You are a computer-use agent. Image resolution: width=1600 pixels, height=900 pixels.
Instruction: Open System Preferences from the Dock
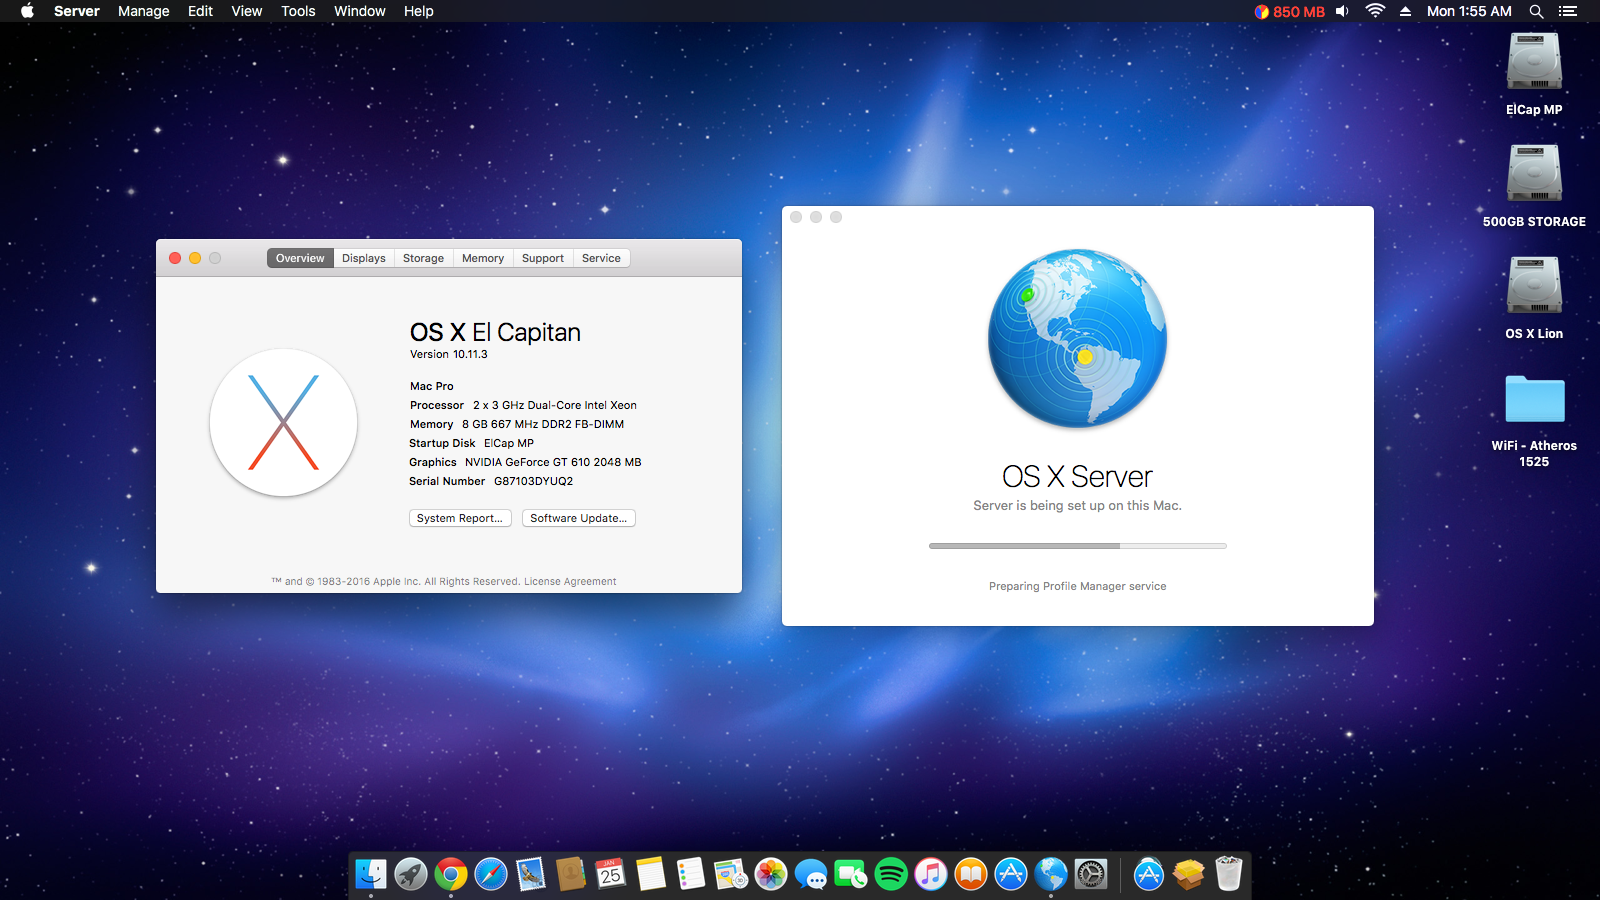(1091, 875)
